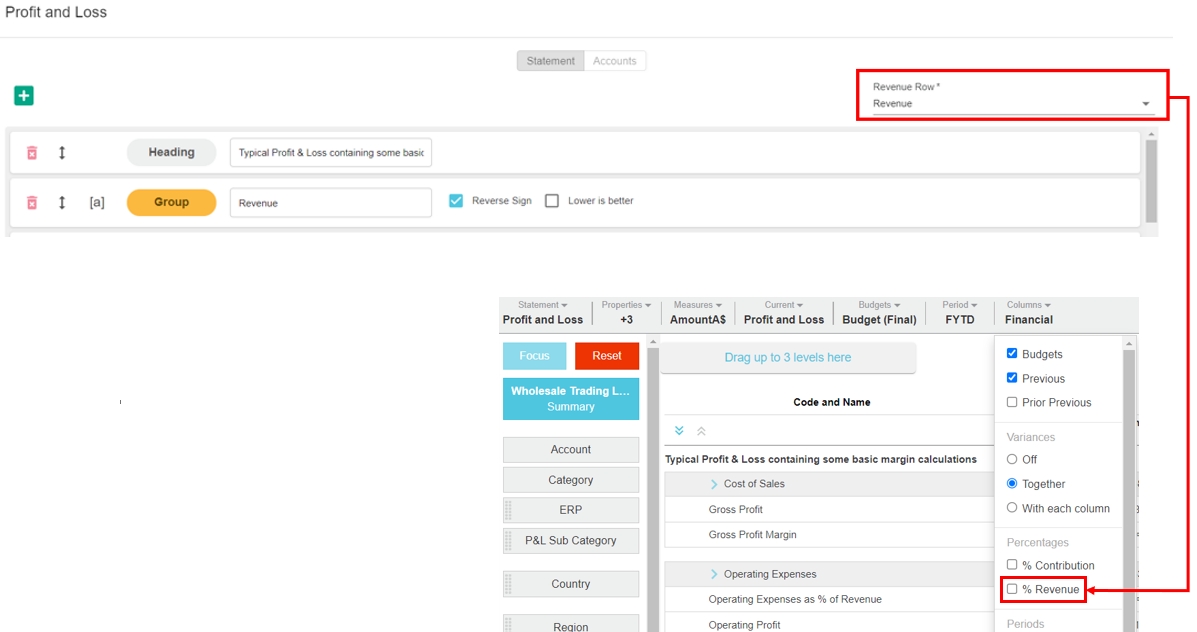Select the Off variances radio option

1012,459
